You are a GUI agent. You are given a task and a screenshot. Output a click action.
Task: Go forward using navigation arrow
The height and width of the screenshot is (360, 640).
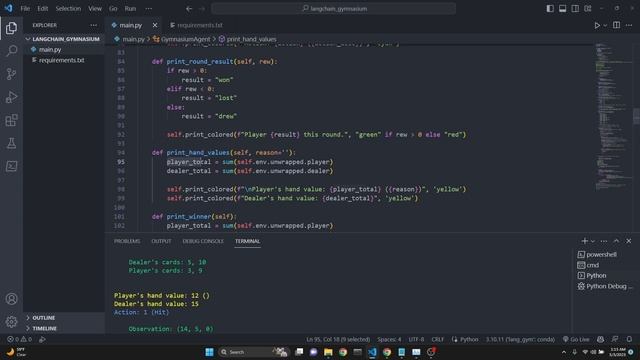coord(202,9)
